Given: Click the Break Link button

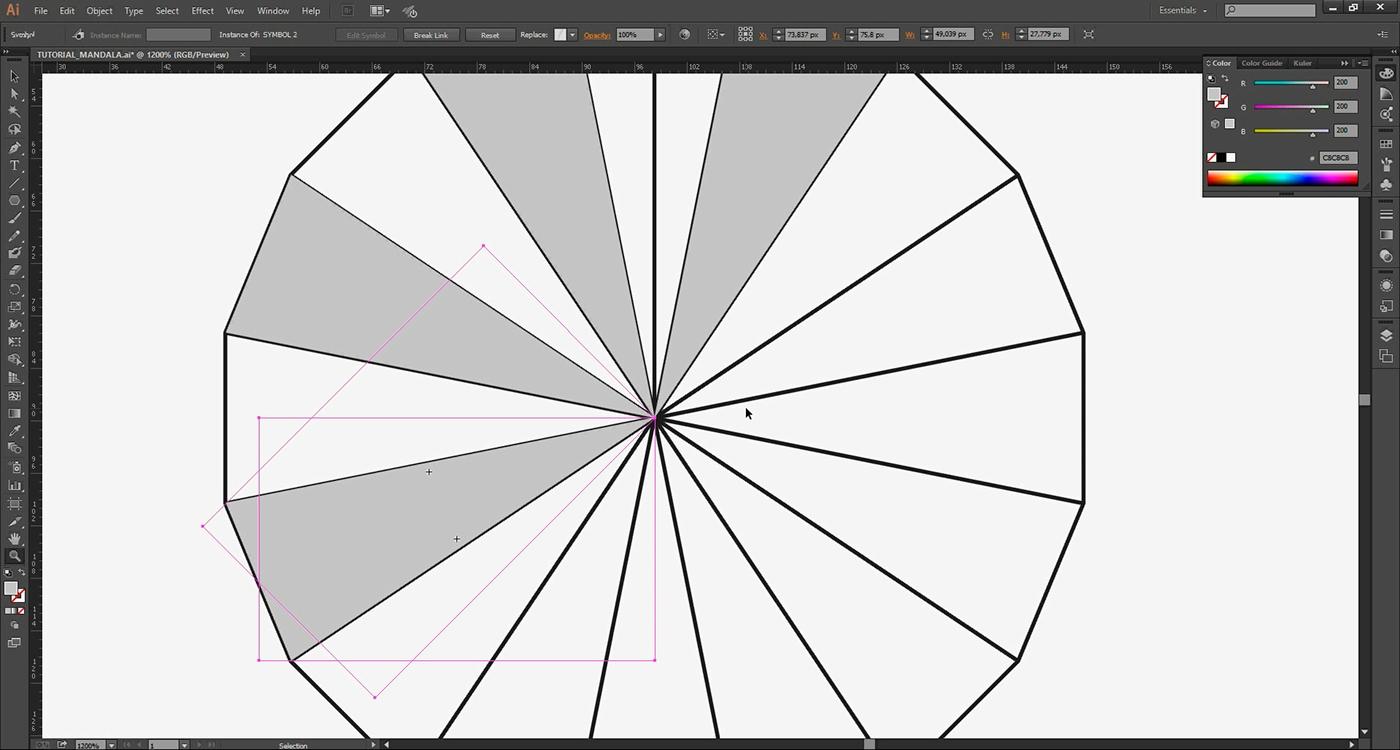Looking at the screenshot, I should tap(431, 35).
